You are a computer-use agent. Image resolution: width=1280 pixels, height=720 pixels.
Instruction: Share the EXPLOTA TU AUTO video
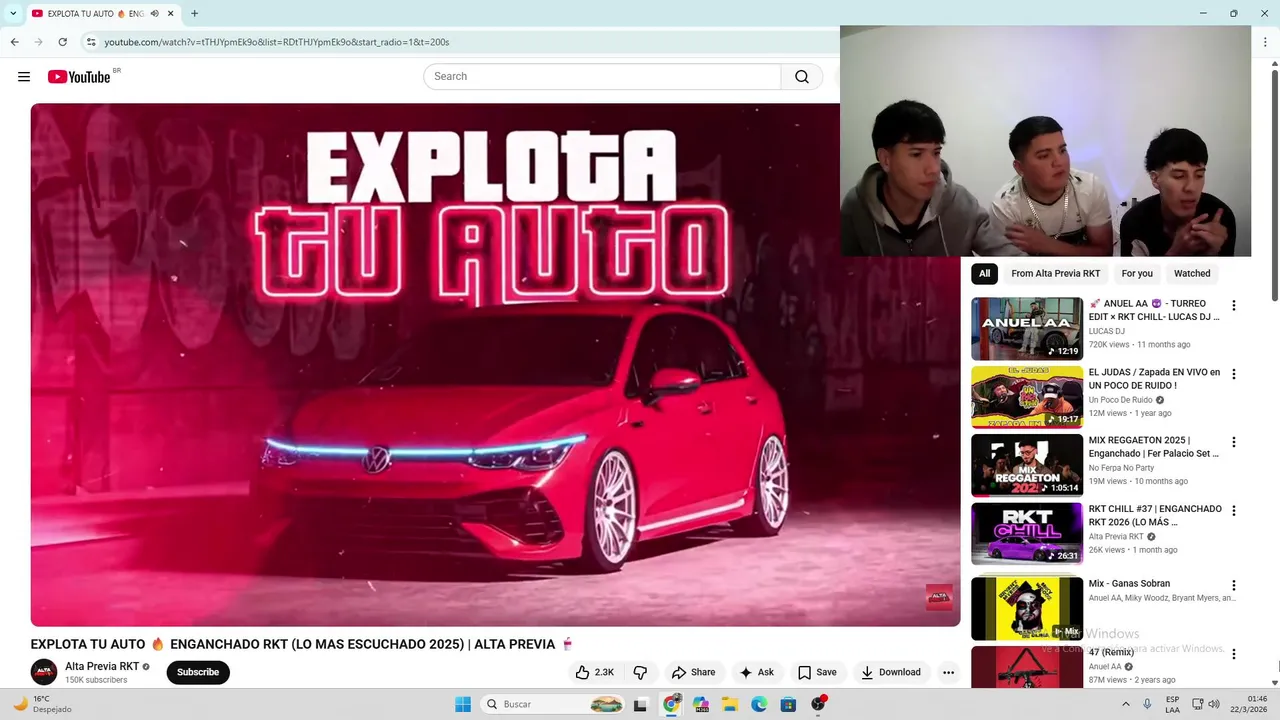pyautogui.click(x=693, y=672)
